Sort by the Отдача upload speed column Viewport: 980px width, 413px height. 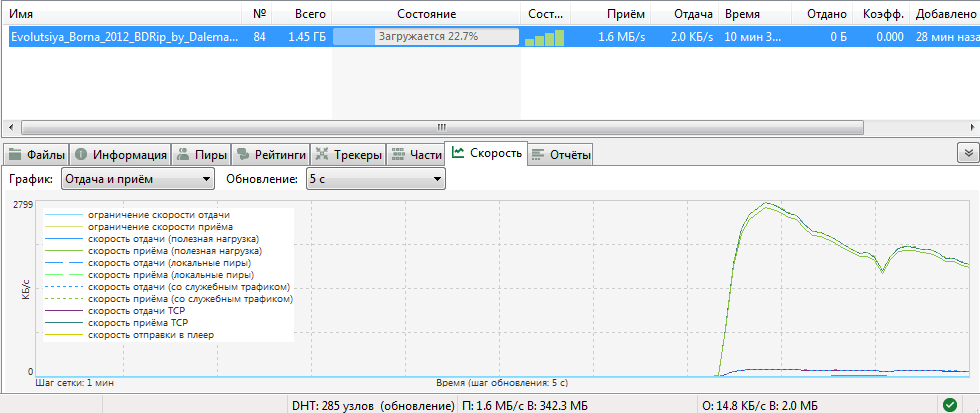click(x=685, y=14)
